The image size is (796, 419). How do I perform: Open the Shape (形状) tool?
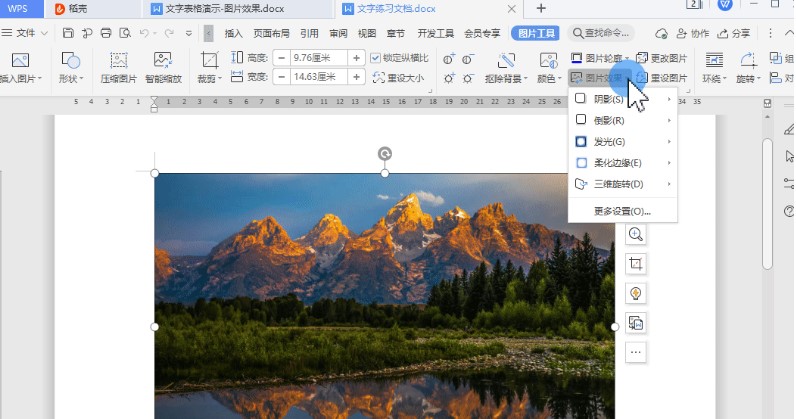(x=70, y=67)
